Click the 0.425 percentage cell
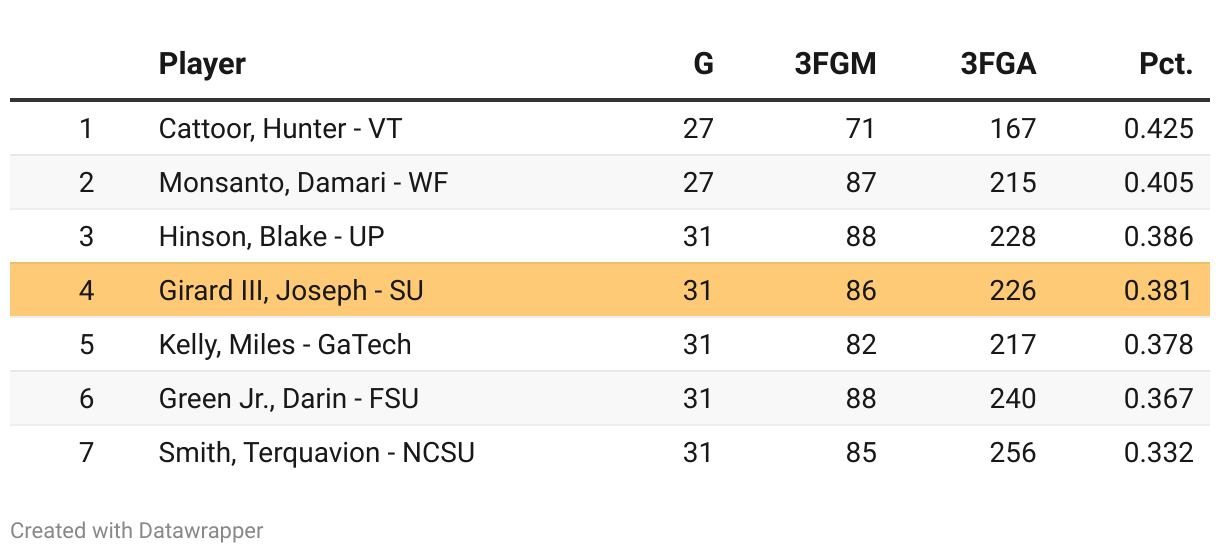The height and width of the screenshot is (554, 1220). pyautogui.click(x=1158, y=129)
